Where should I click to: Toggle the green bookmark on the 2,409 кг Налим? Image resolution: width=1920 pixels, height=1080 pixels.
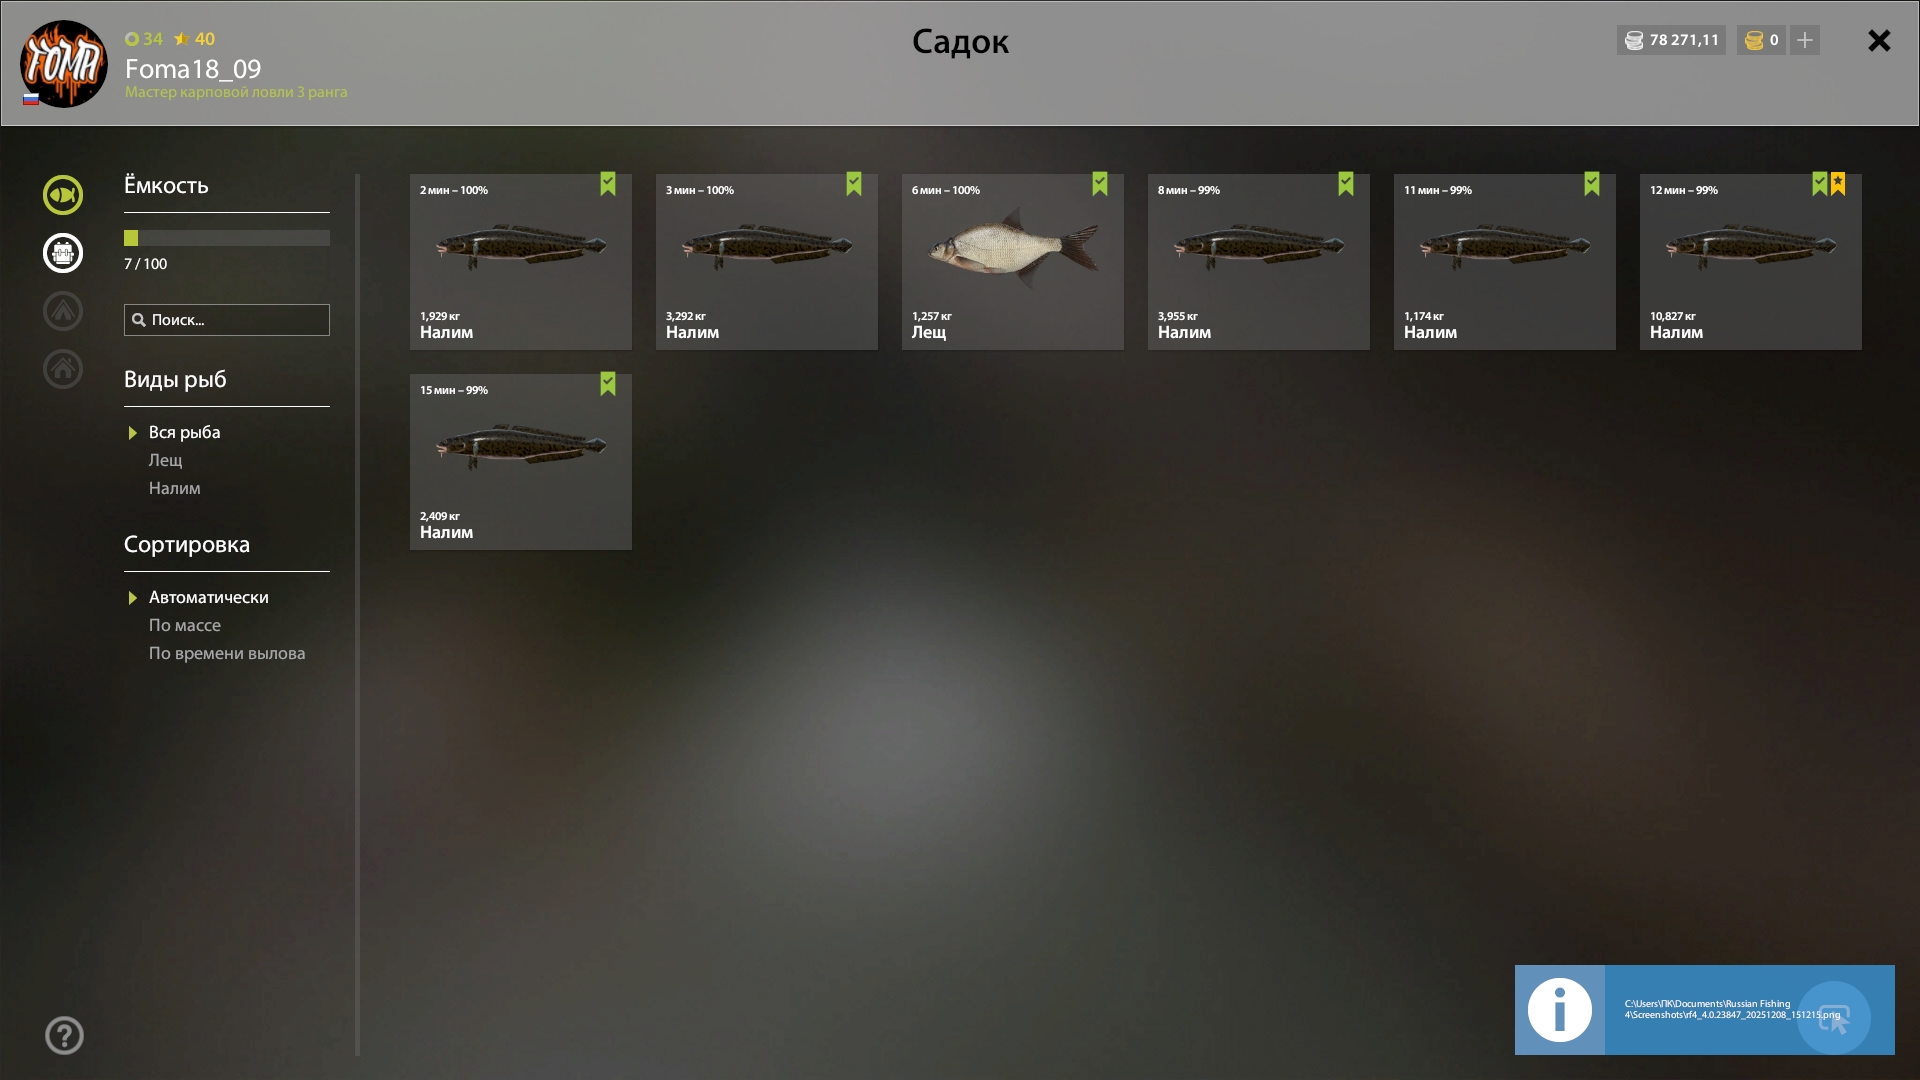click(x=608, y=384)
